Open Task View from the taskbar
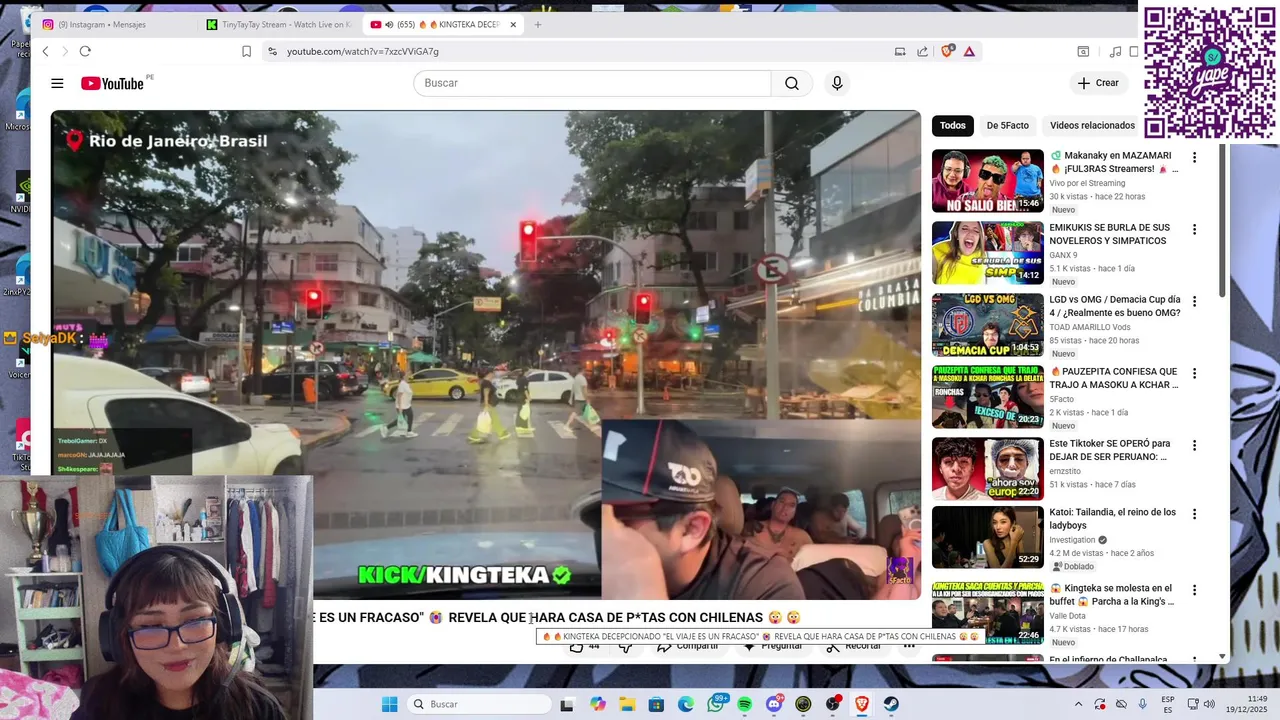The image size is (1280, 720). click(567, 704)
